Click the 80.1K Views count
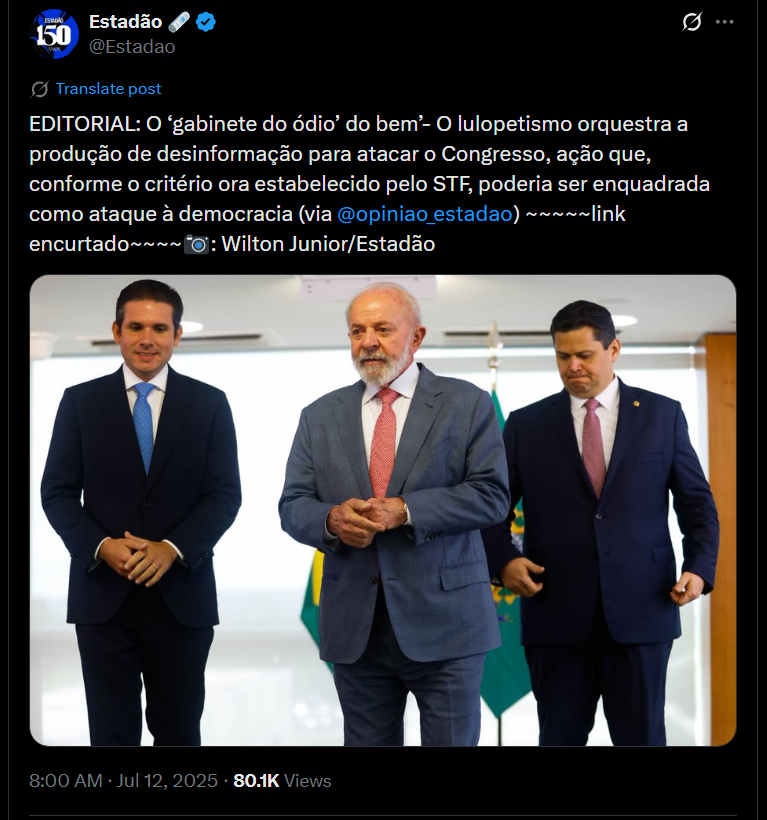Viewport: 767px width, 820px height. [282, 780]
